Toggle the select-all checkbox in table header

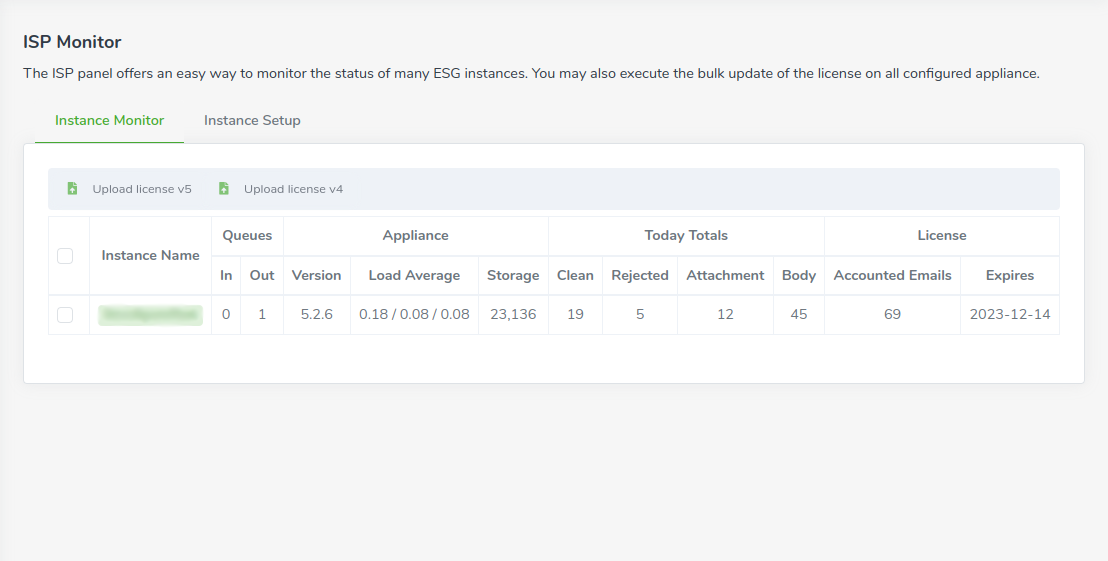[65, 256]
